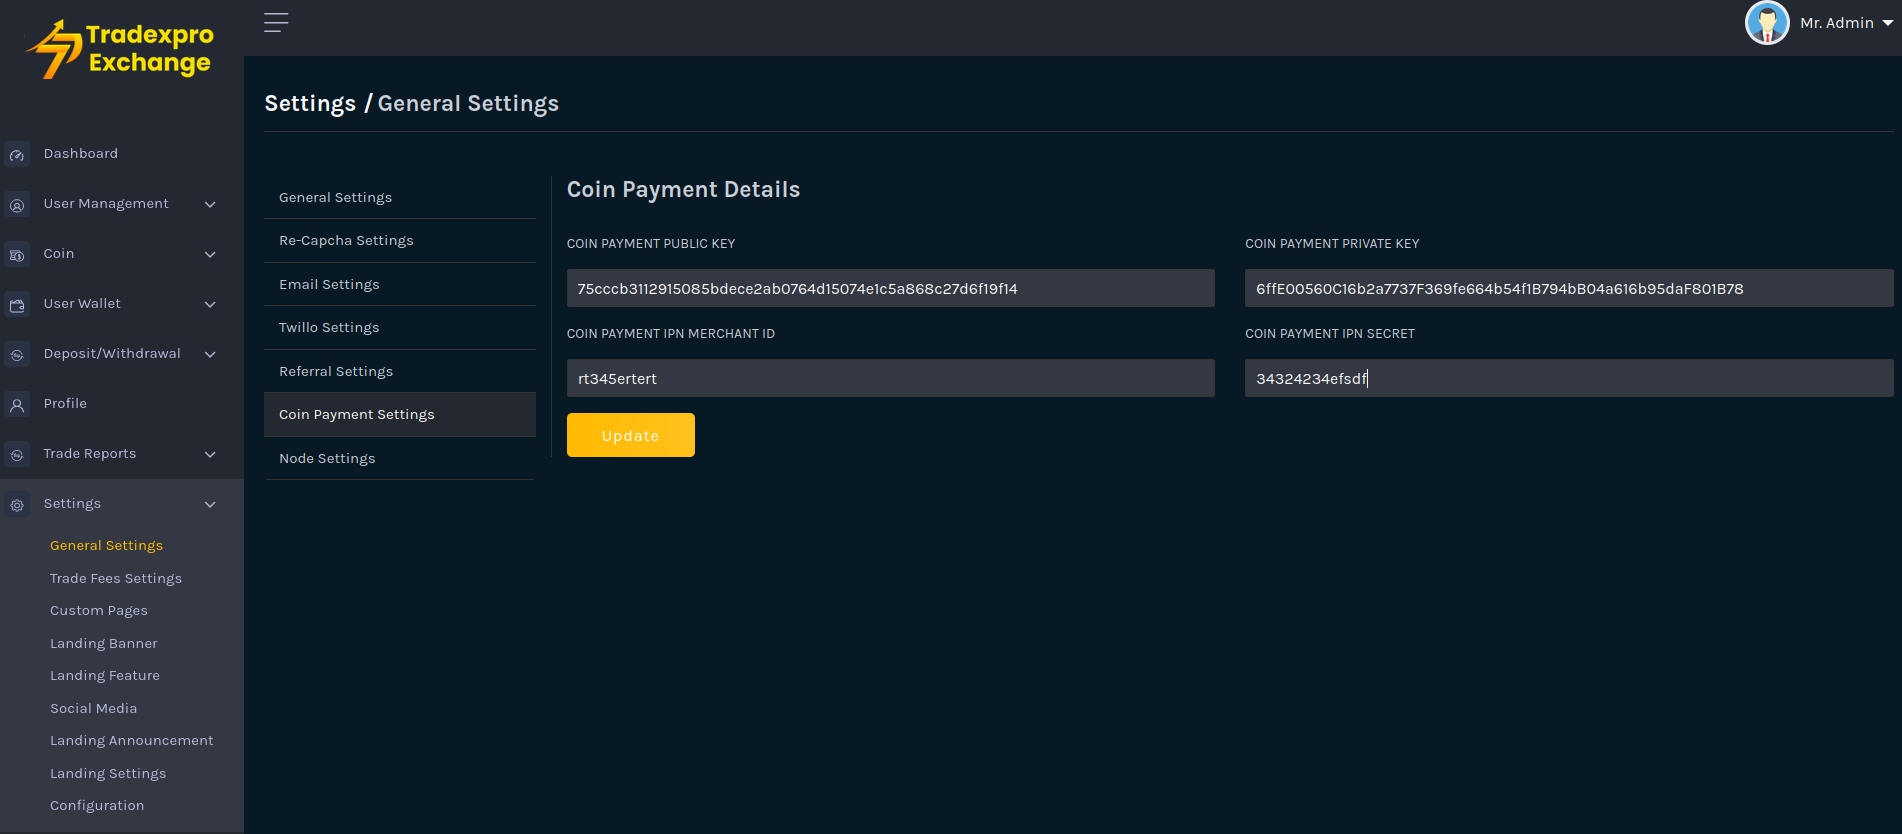The width and height of the screenshot is (1902, 834).
Task: Click the Coin Payment Public Key field
Action: tap(890, 288)
